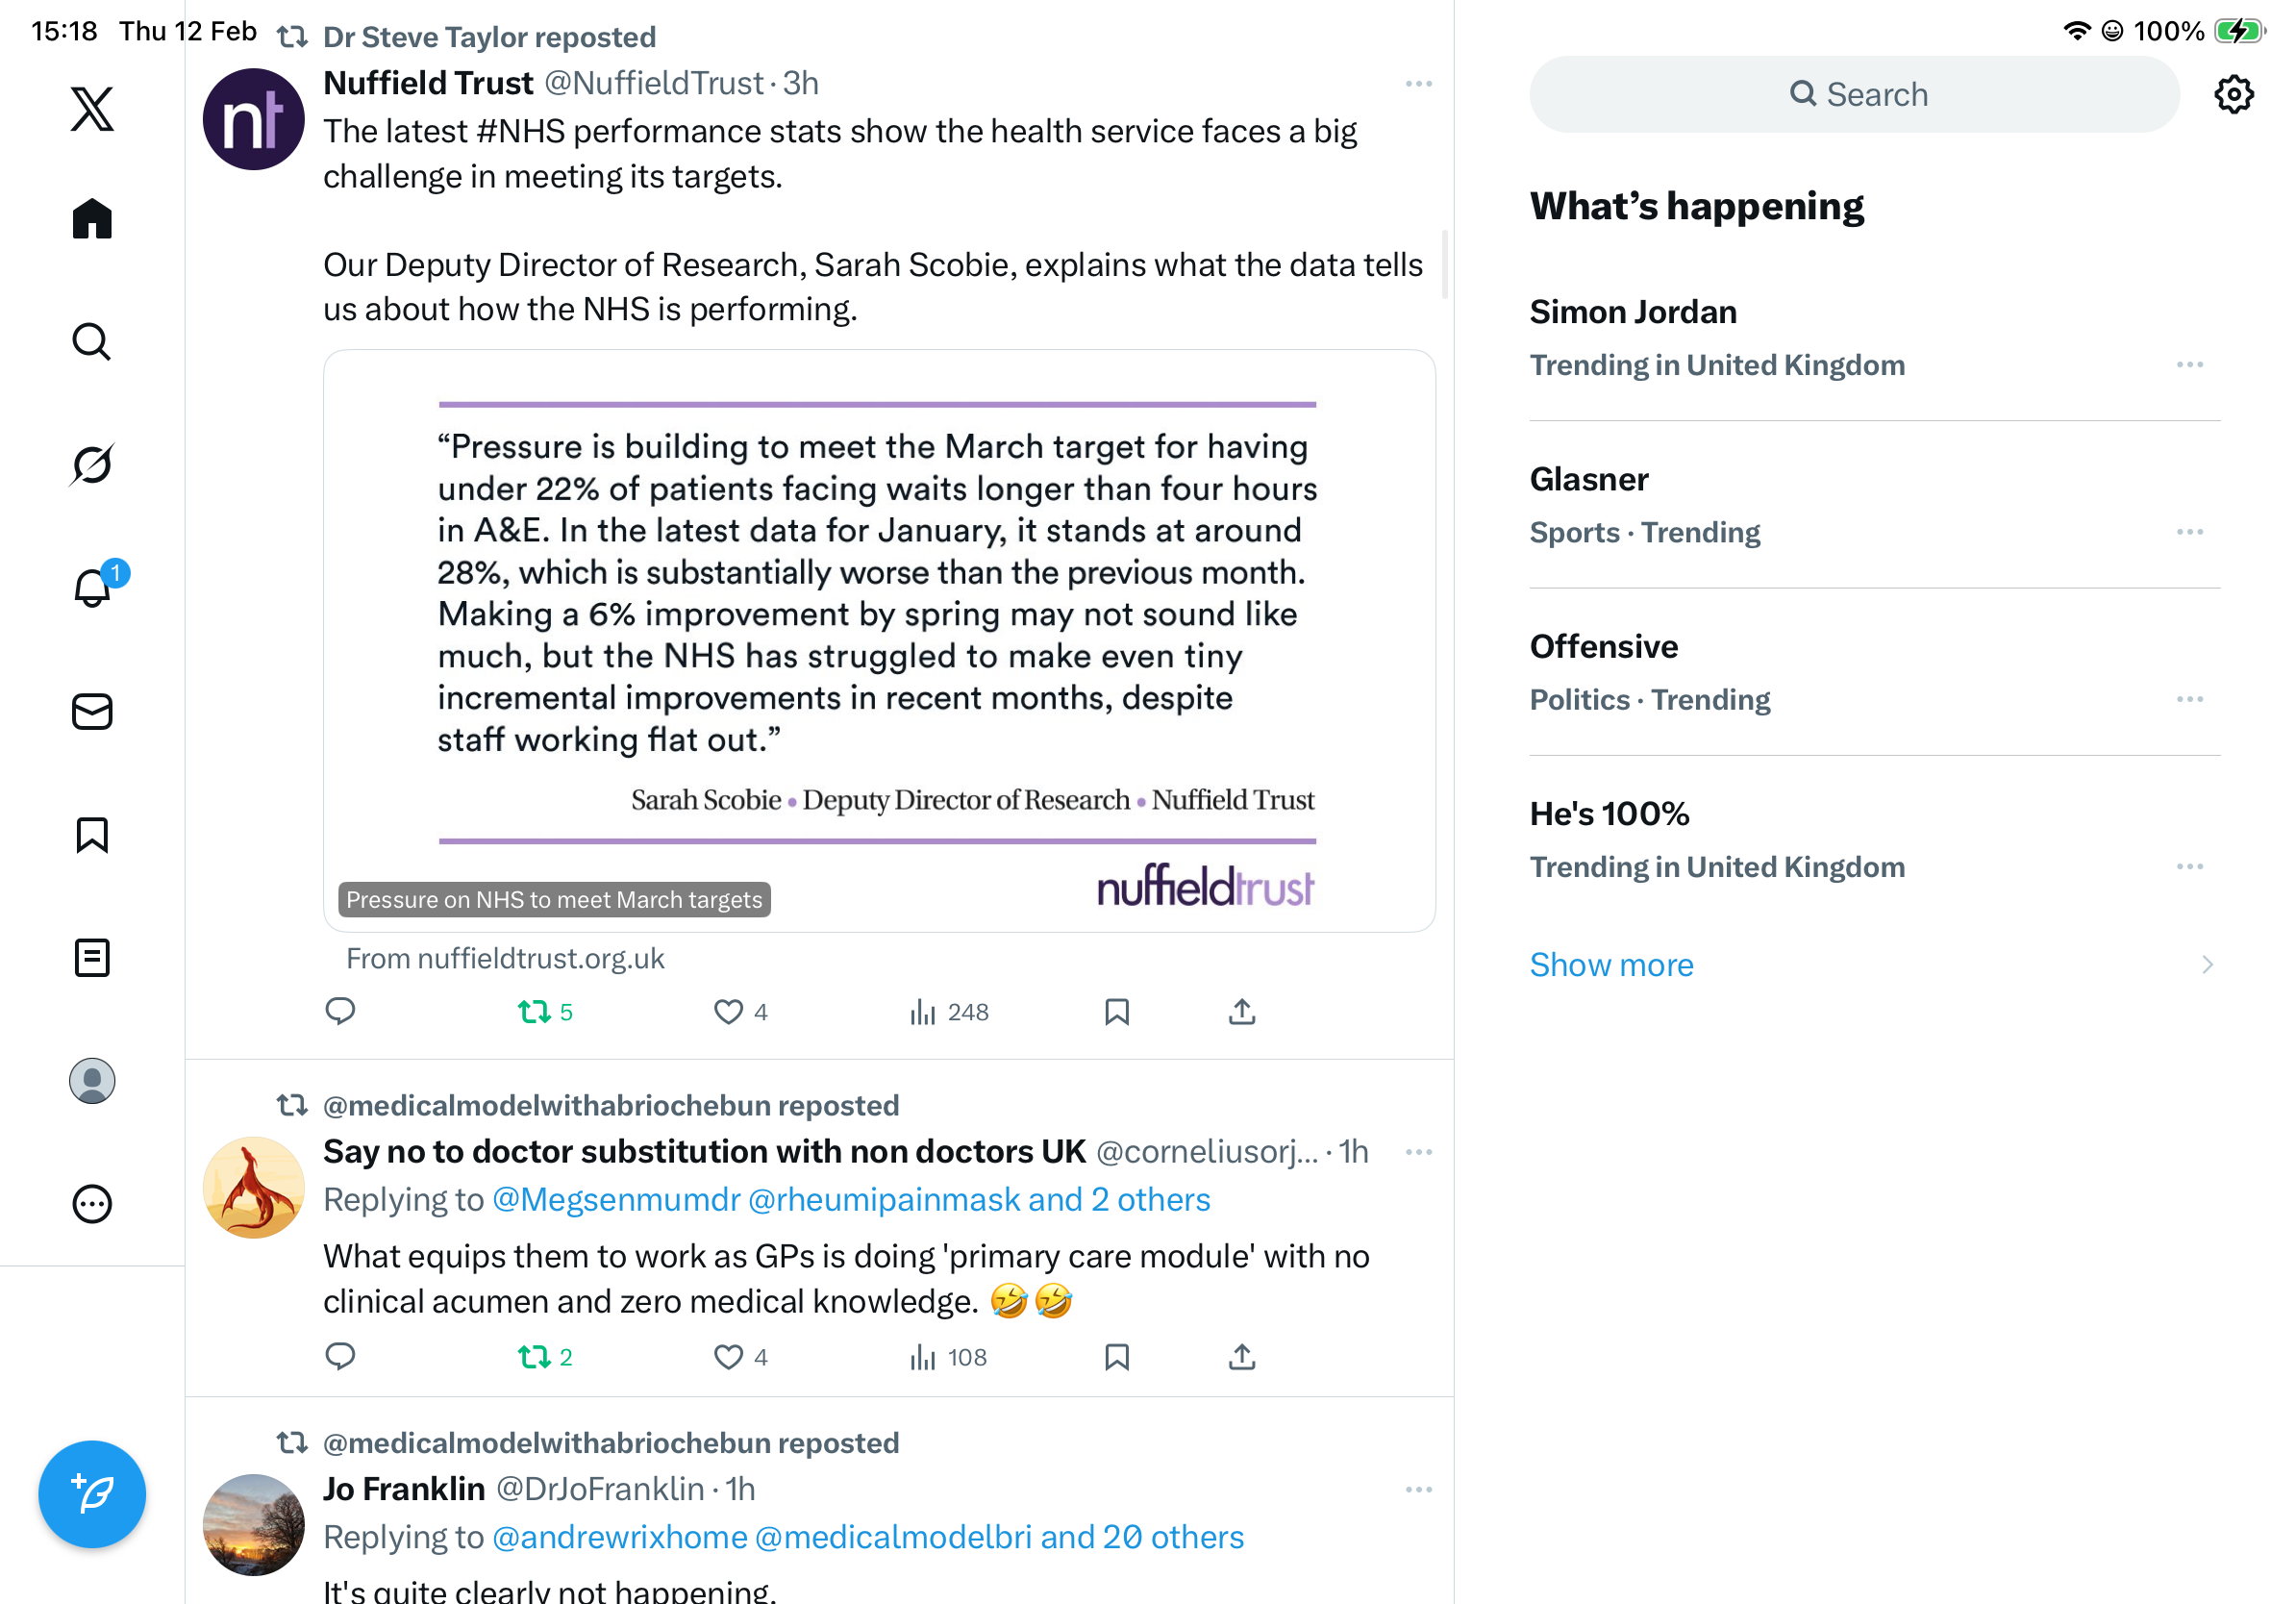Click the Search input field
The image size is (2296, 1604).
[x=1855, y=95]
